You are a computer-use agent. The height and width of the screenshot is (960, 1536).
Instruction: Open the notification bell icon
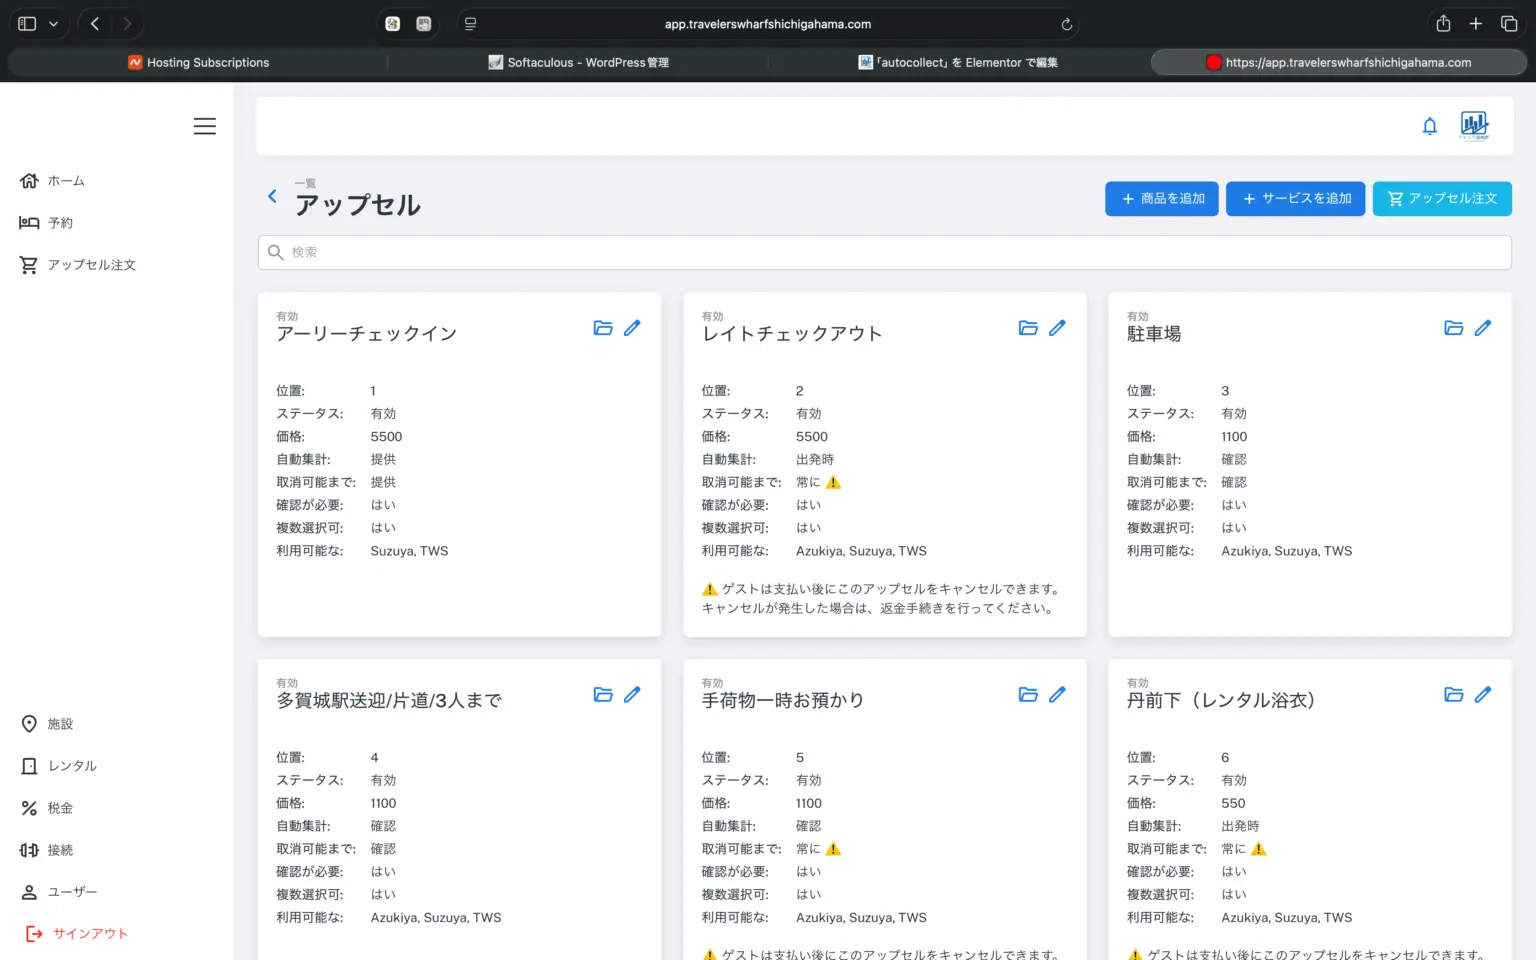1429,126
